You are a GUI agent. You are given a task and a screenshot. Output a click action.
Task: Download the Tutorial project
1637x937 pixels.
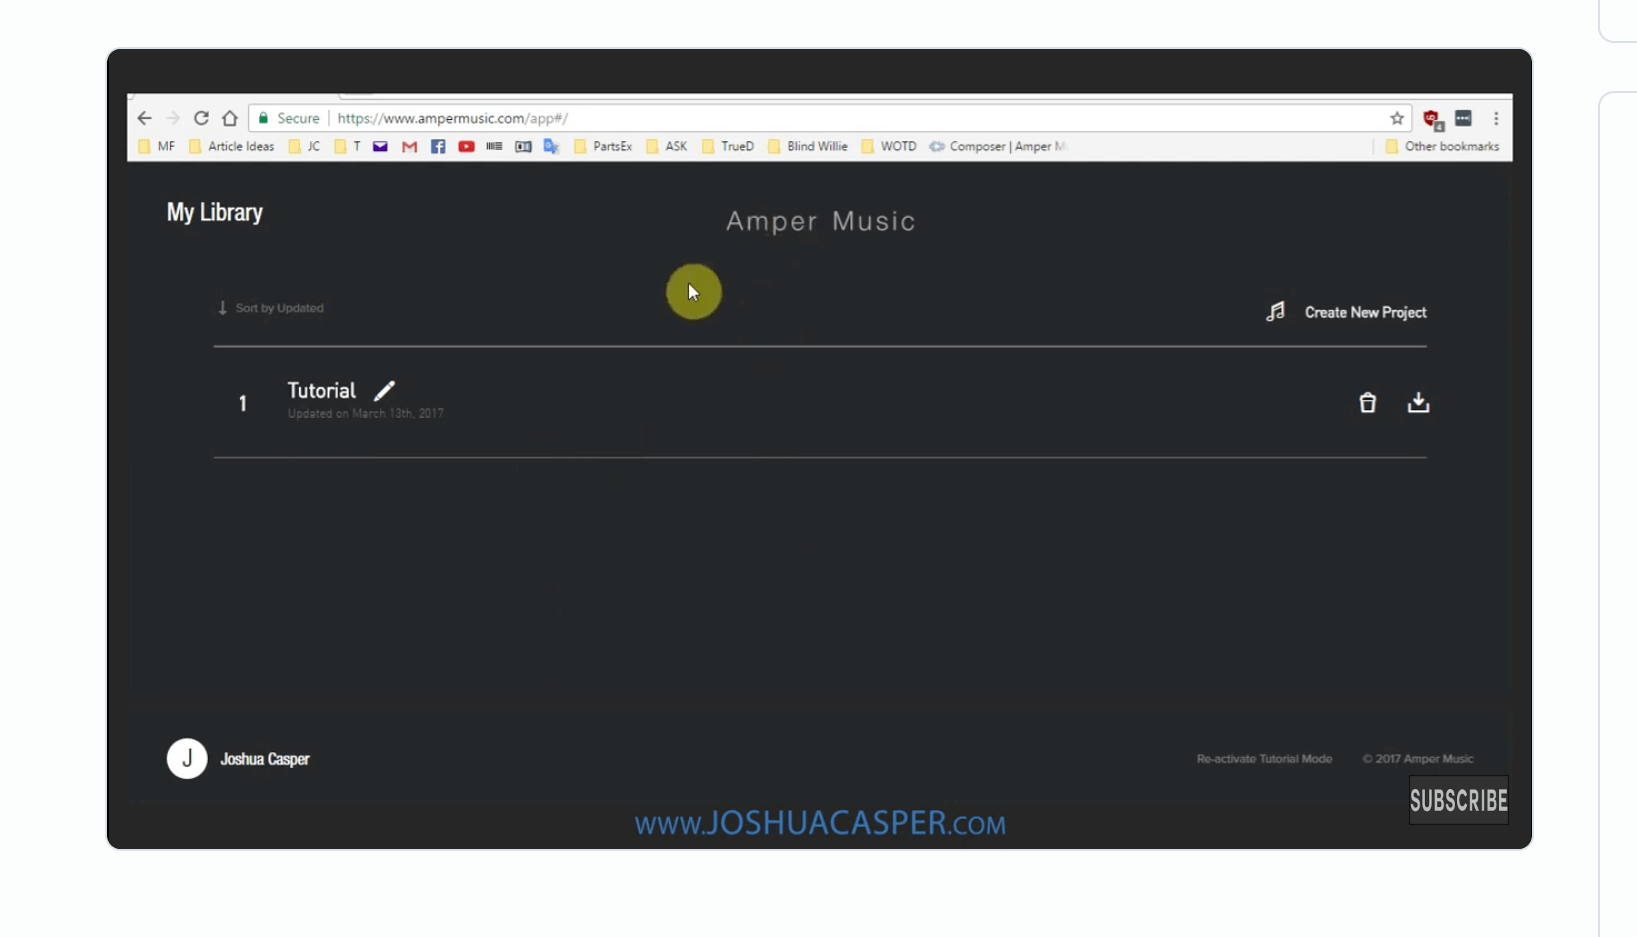coord(1418,403)
